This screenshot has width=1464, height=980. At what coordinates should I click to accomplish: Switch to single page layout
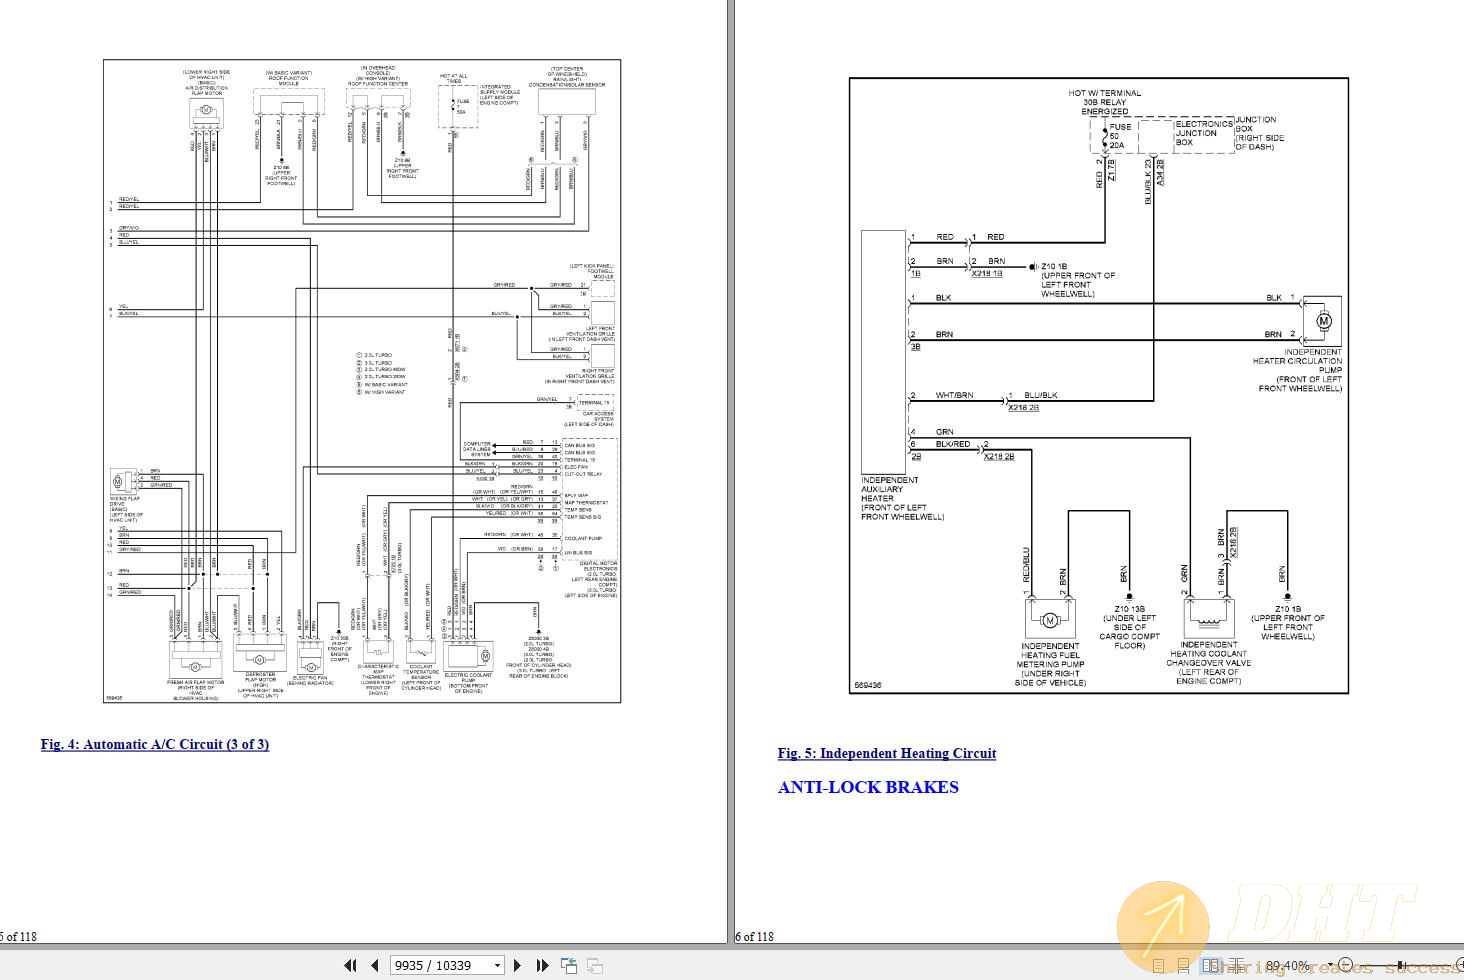pos(1158,966)
